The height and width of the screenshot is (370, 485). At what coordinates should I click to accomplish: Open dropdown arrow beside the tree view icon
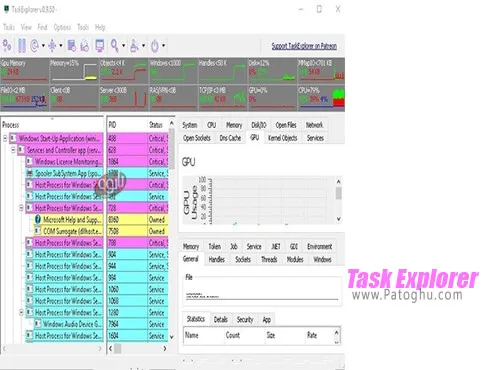tap(61, 45)
